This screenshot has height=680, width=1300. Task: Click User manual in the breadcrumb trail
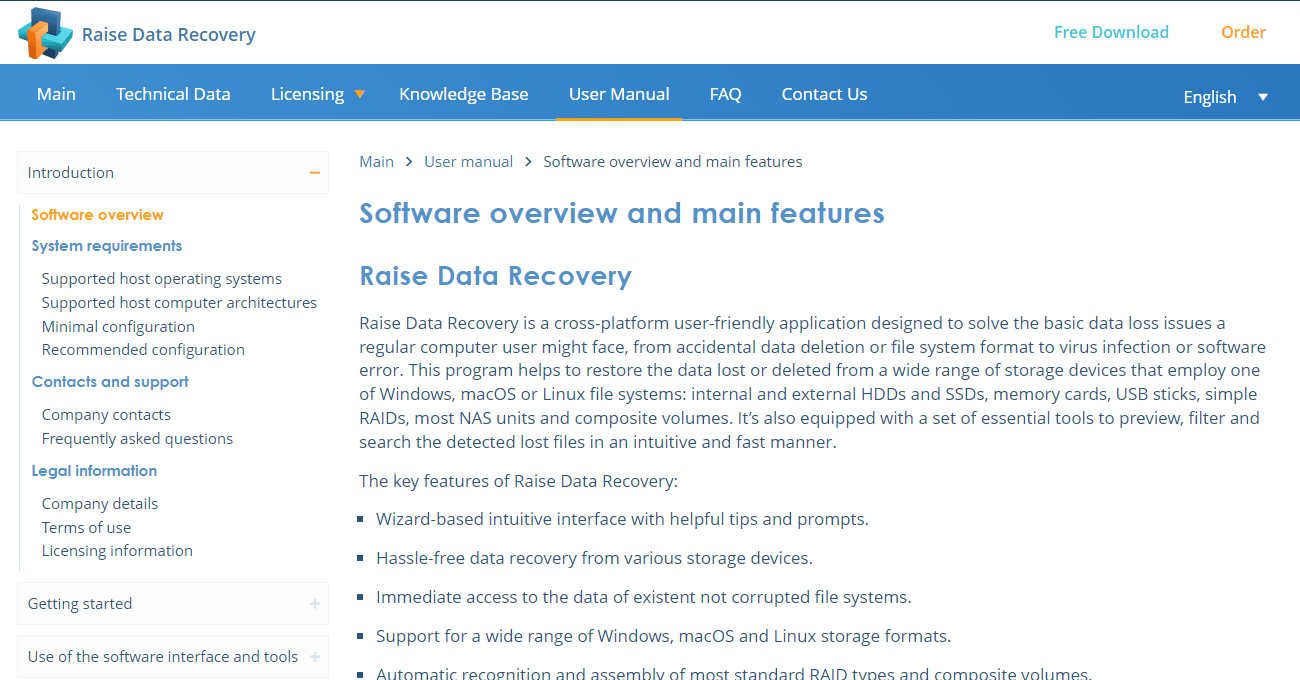coord(468,161)
